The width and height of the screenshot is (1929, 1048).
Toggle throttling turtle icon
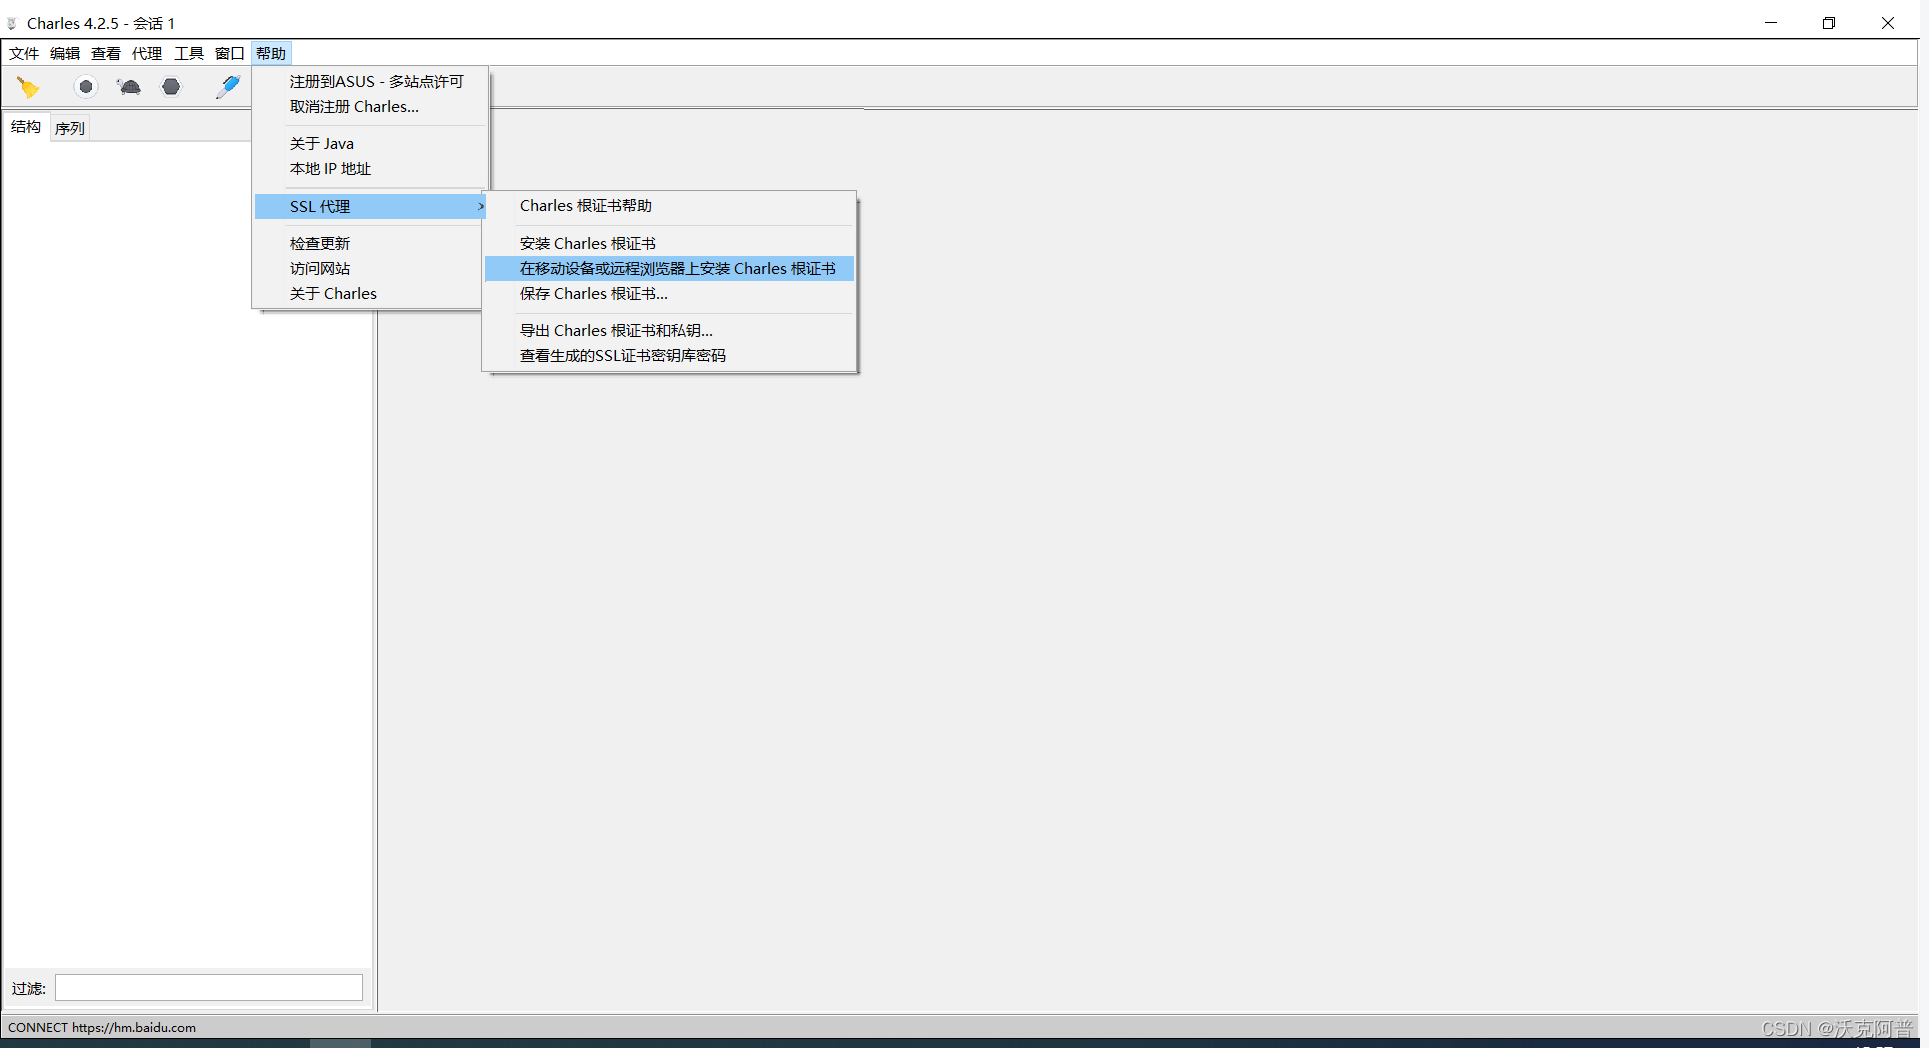click(x=129, y=87)
